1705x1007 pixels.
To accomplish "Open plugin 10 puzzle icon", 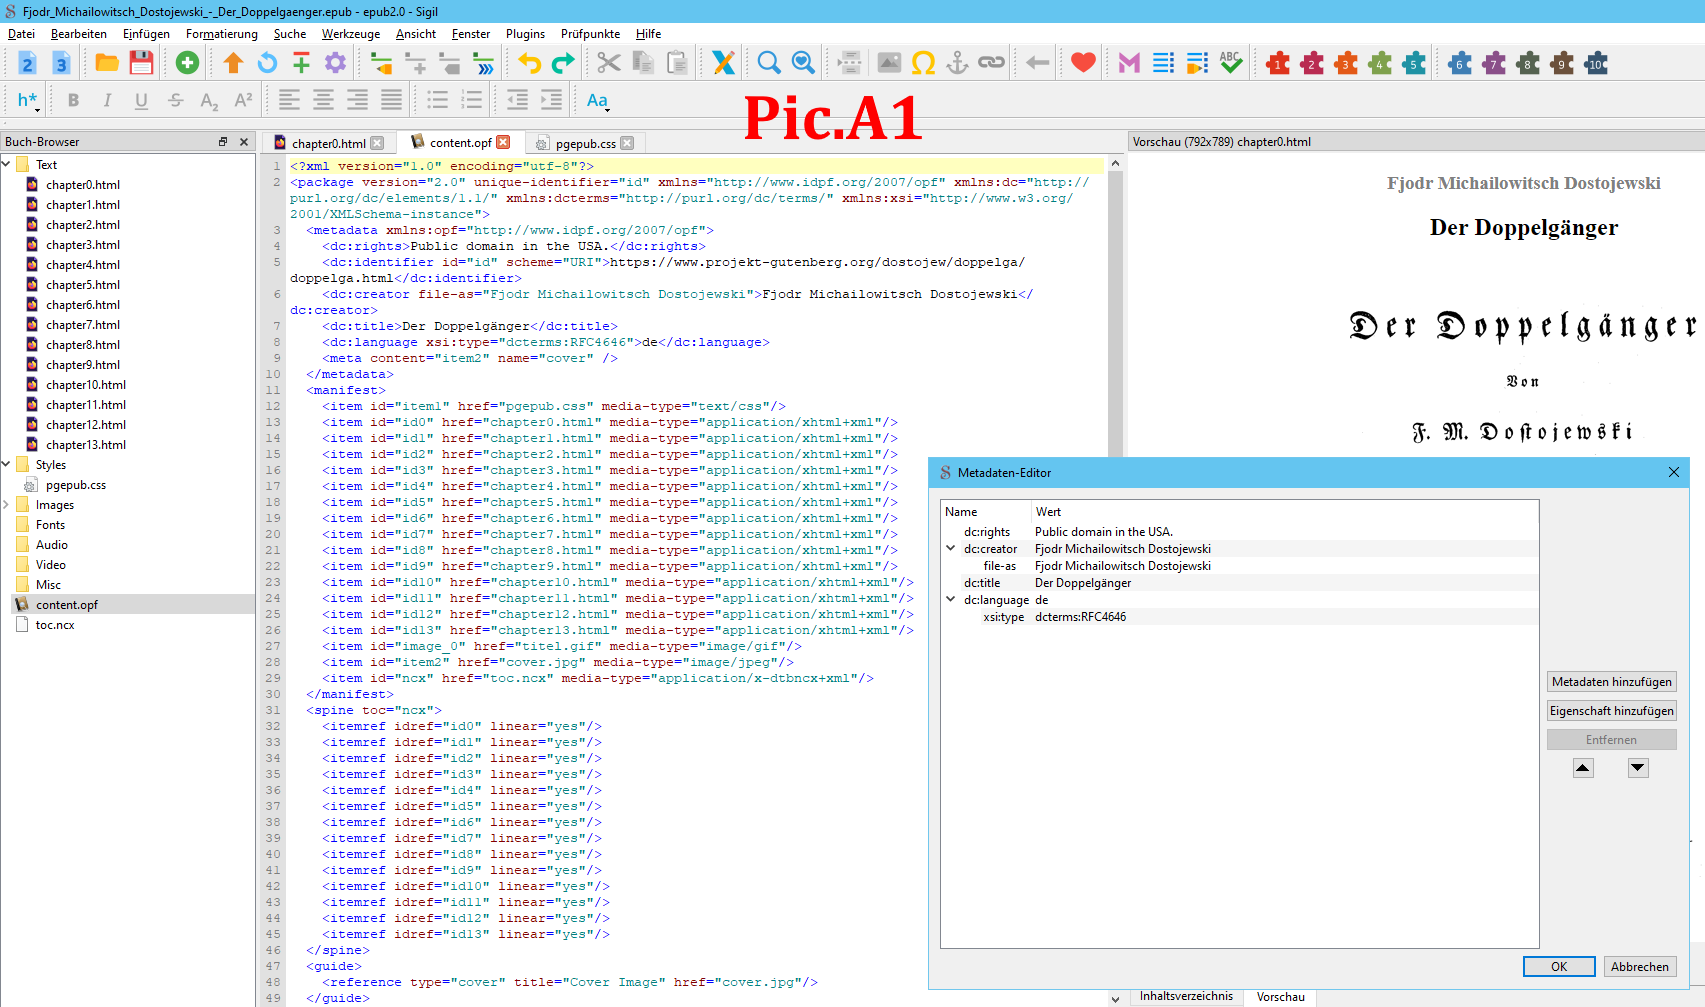I will pyautogui.click(x=1596, y=63).
